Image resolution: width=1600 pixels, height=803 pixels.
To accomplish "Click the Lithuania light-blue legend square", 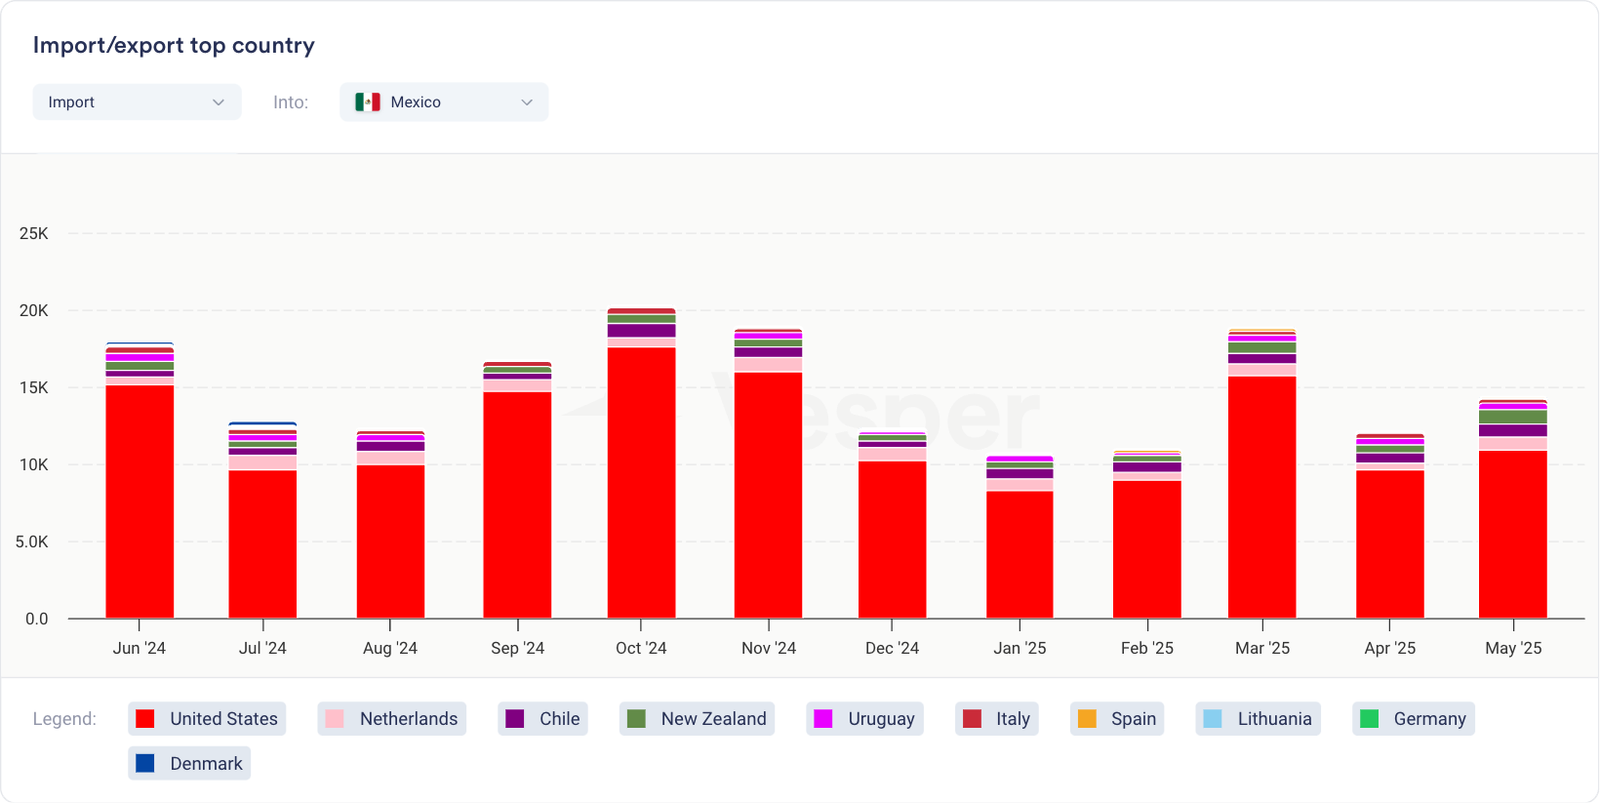I will 1213,719.
